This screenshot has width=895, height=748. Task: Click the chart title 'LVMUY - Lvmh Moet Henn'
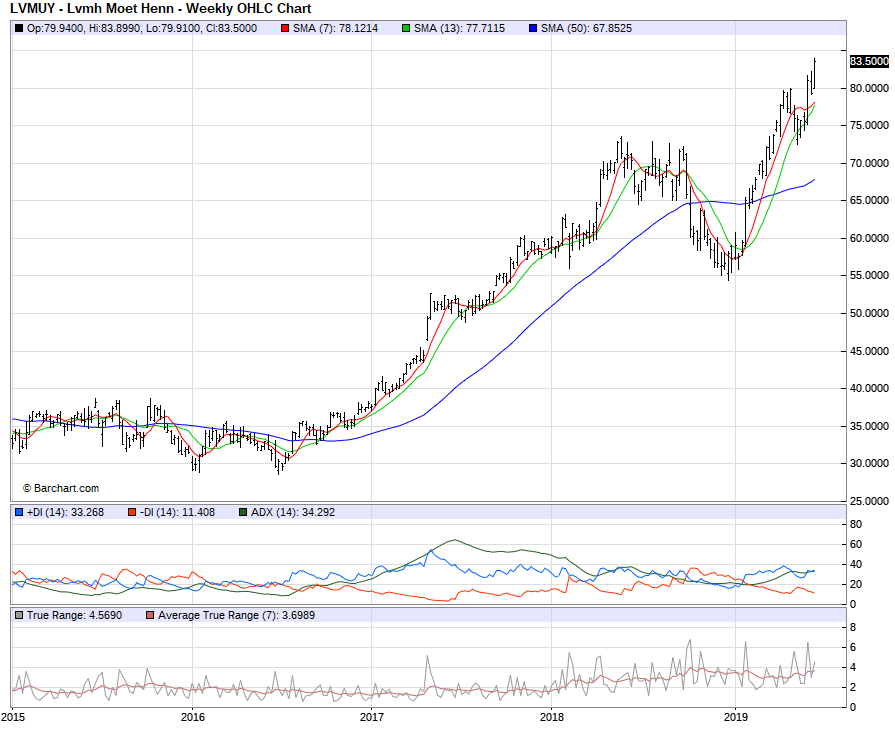point(91,9)
